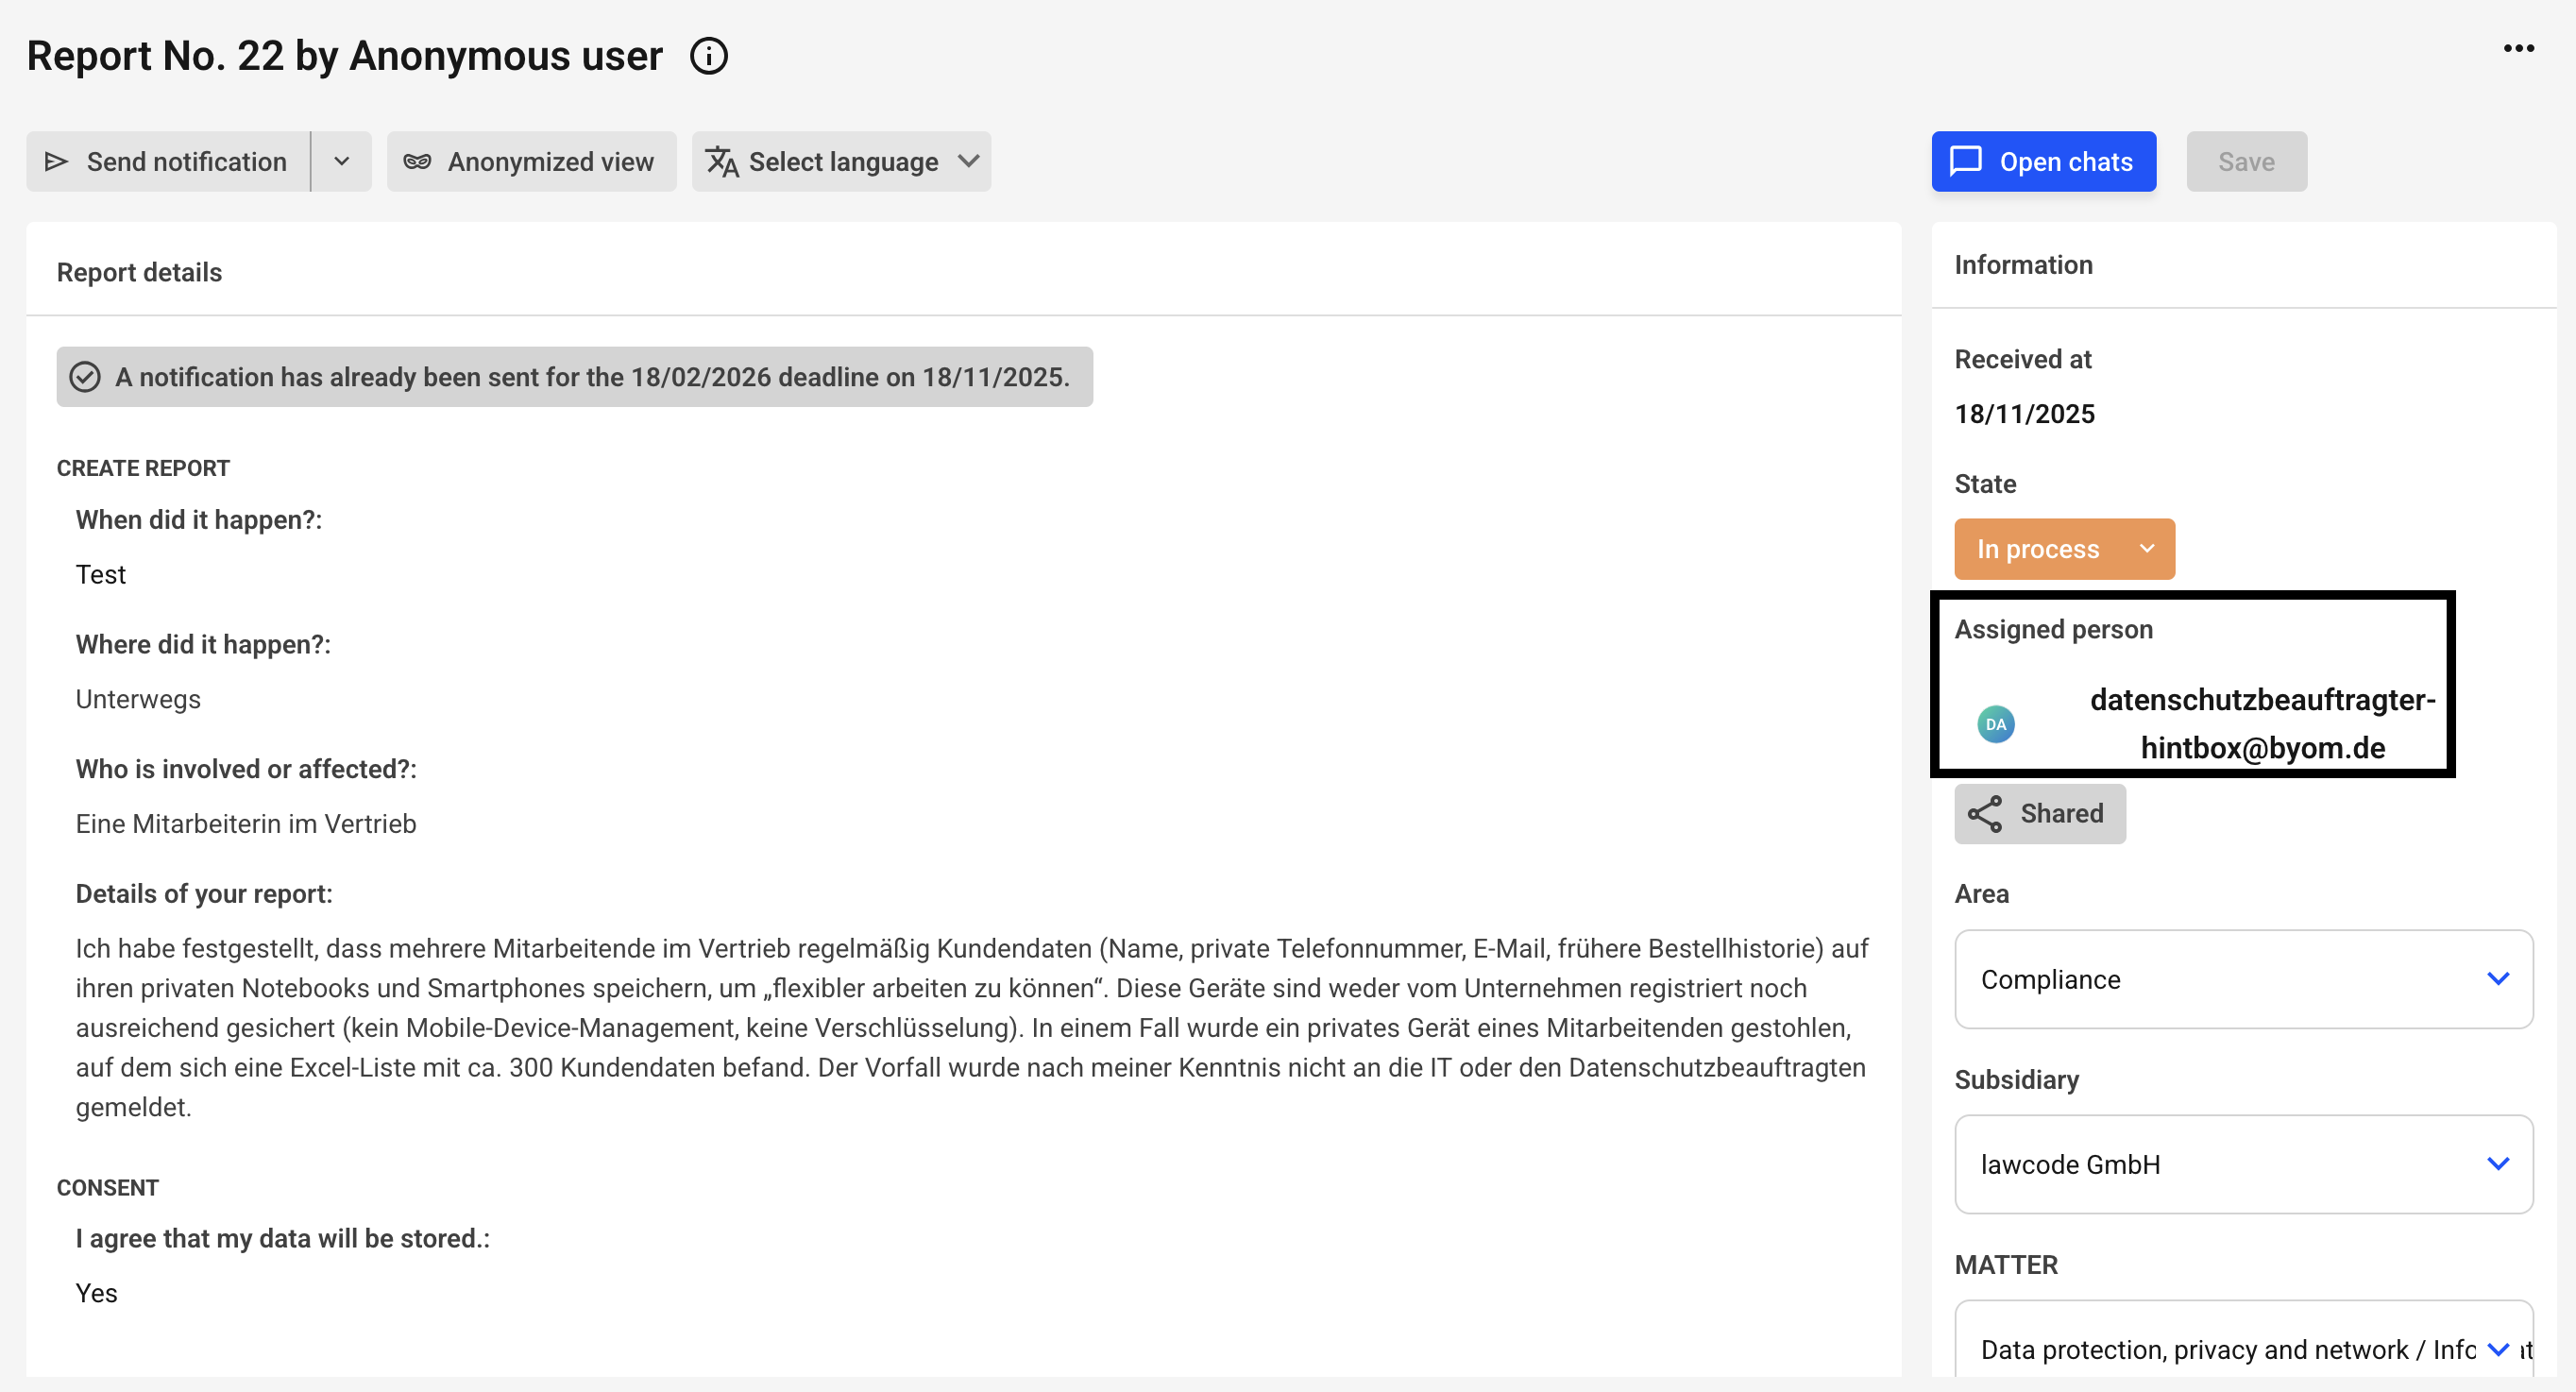
Task: Click the checkmark icon in notification banner
Action: [x=85, y=377]
